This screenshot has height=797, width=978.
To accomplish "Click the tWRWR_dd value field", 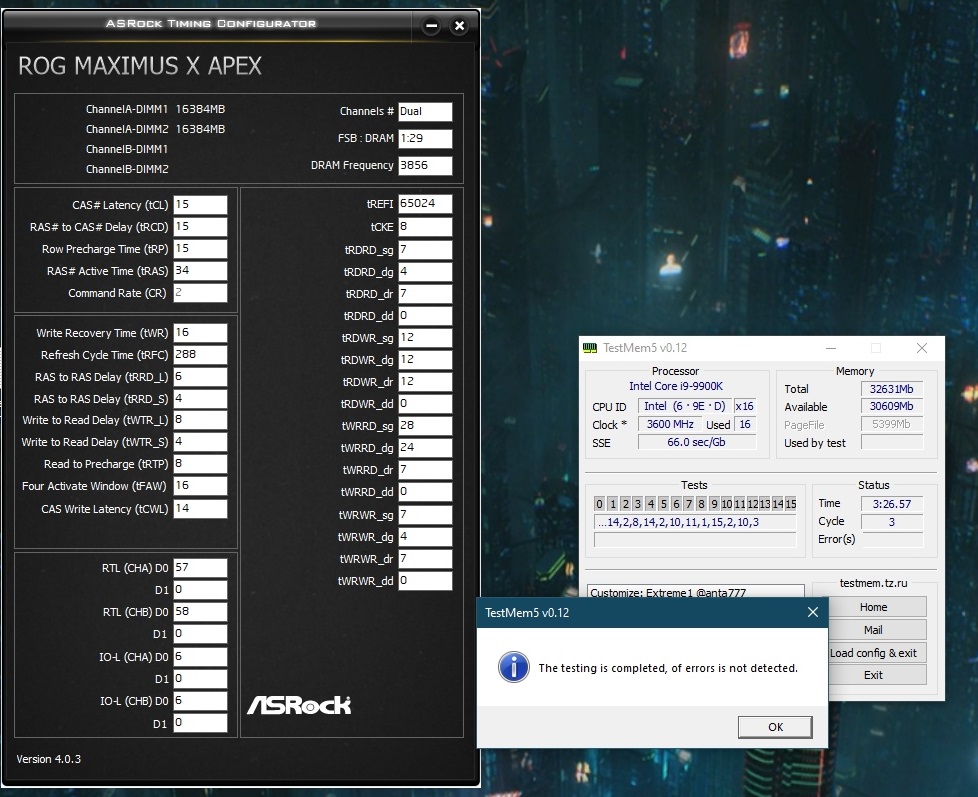I will (x=425, y=581).
